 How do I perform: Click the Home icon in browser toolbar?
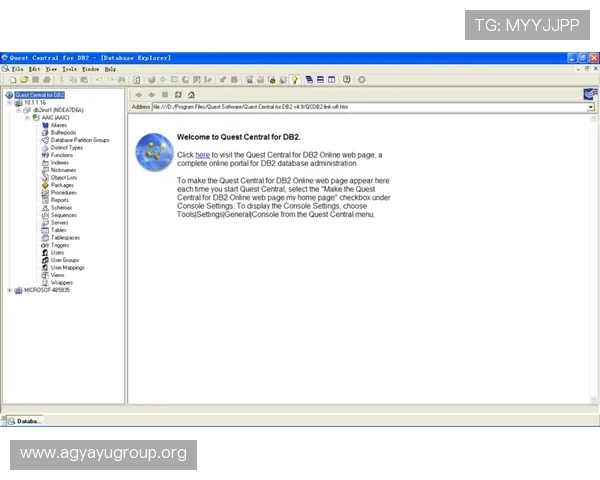point(191,95)
